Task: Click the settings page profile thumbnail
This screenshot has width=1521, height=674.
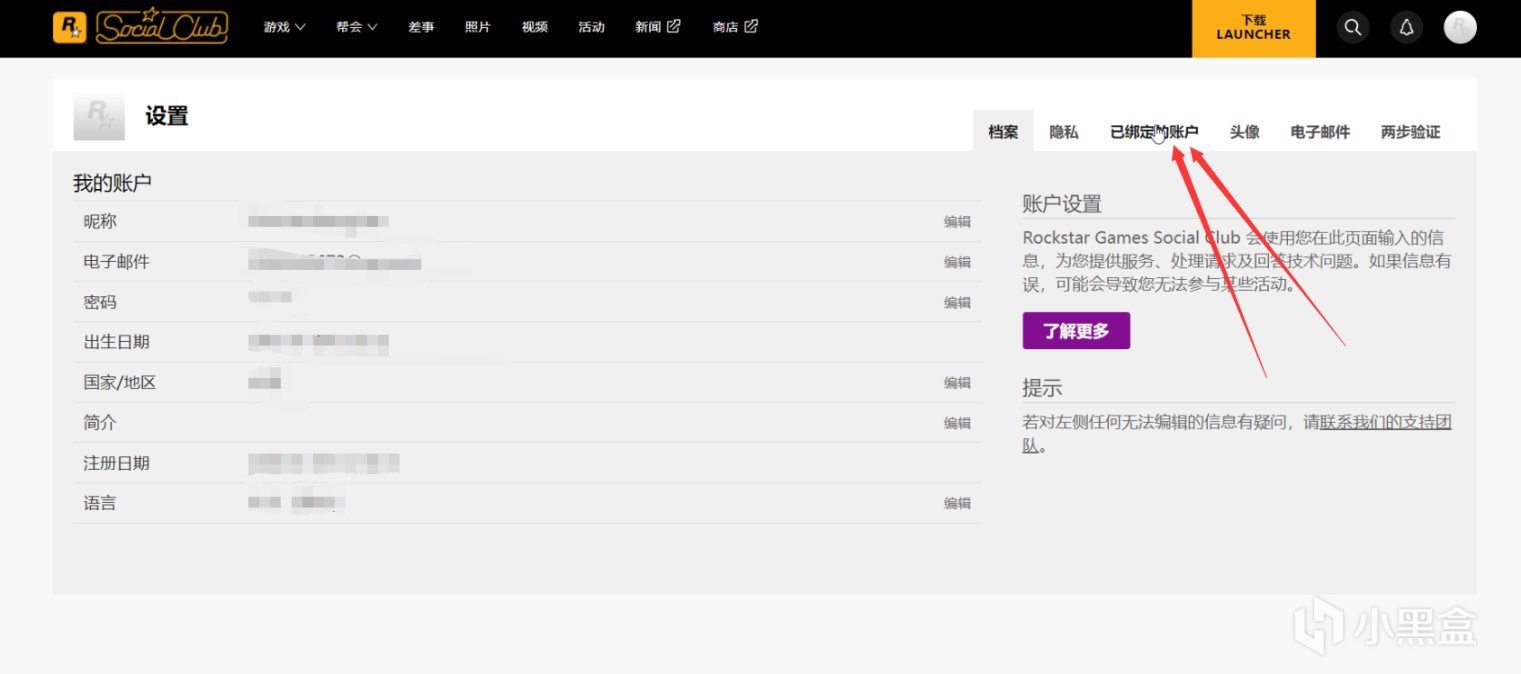Action: (99, 116)
